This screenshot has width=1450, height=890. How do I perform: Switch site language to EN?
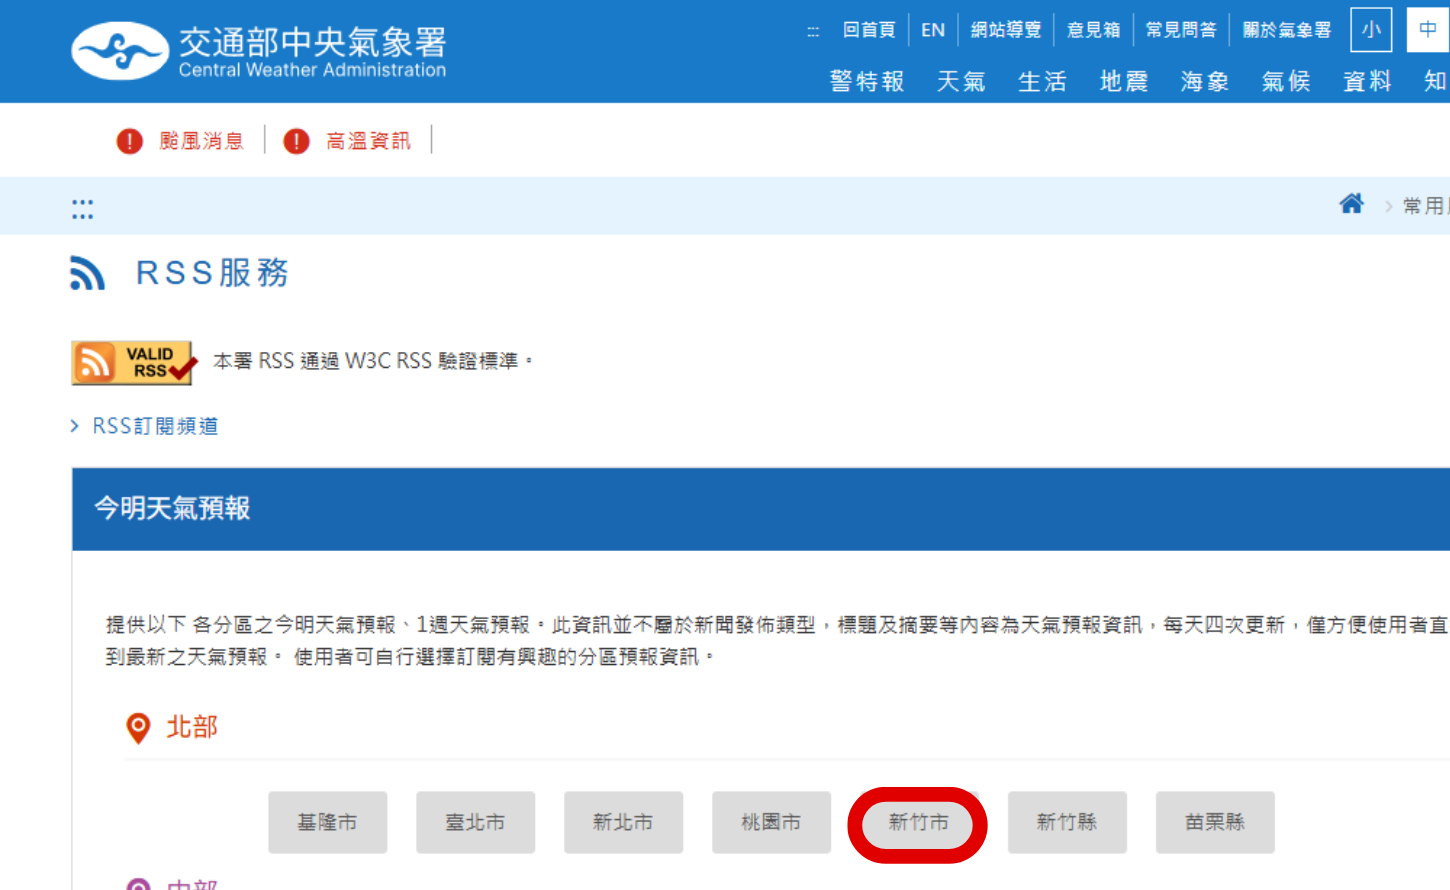click(932, 29)
